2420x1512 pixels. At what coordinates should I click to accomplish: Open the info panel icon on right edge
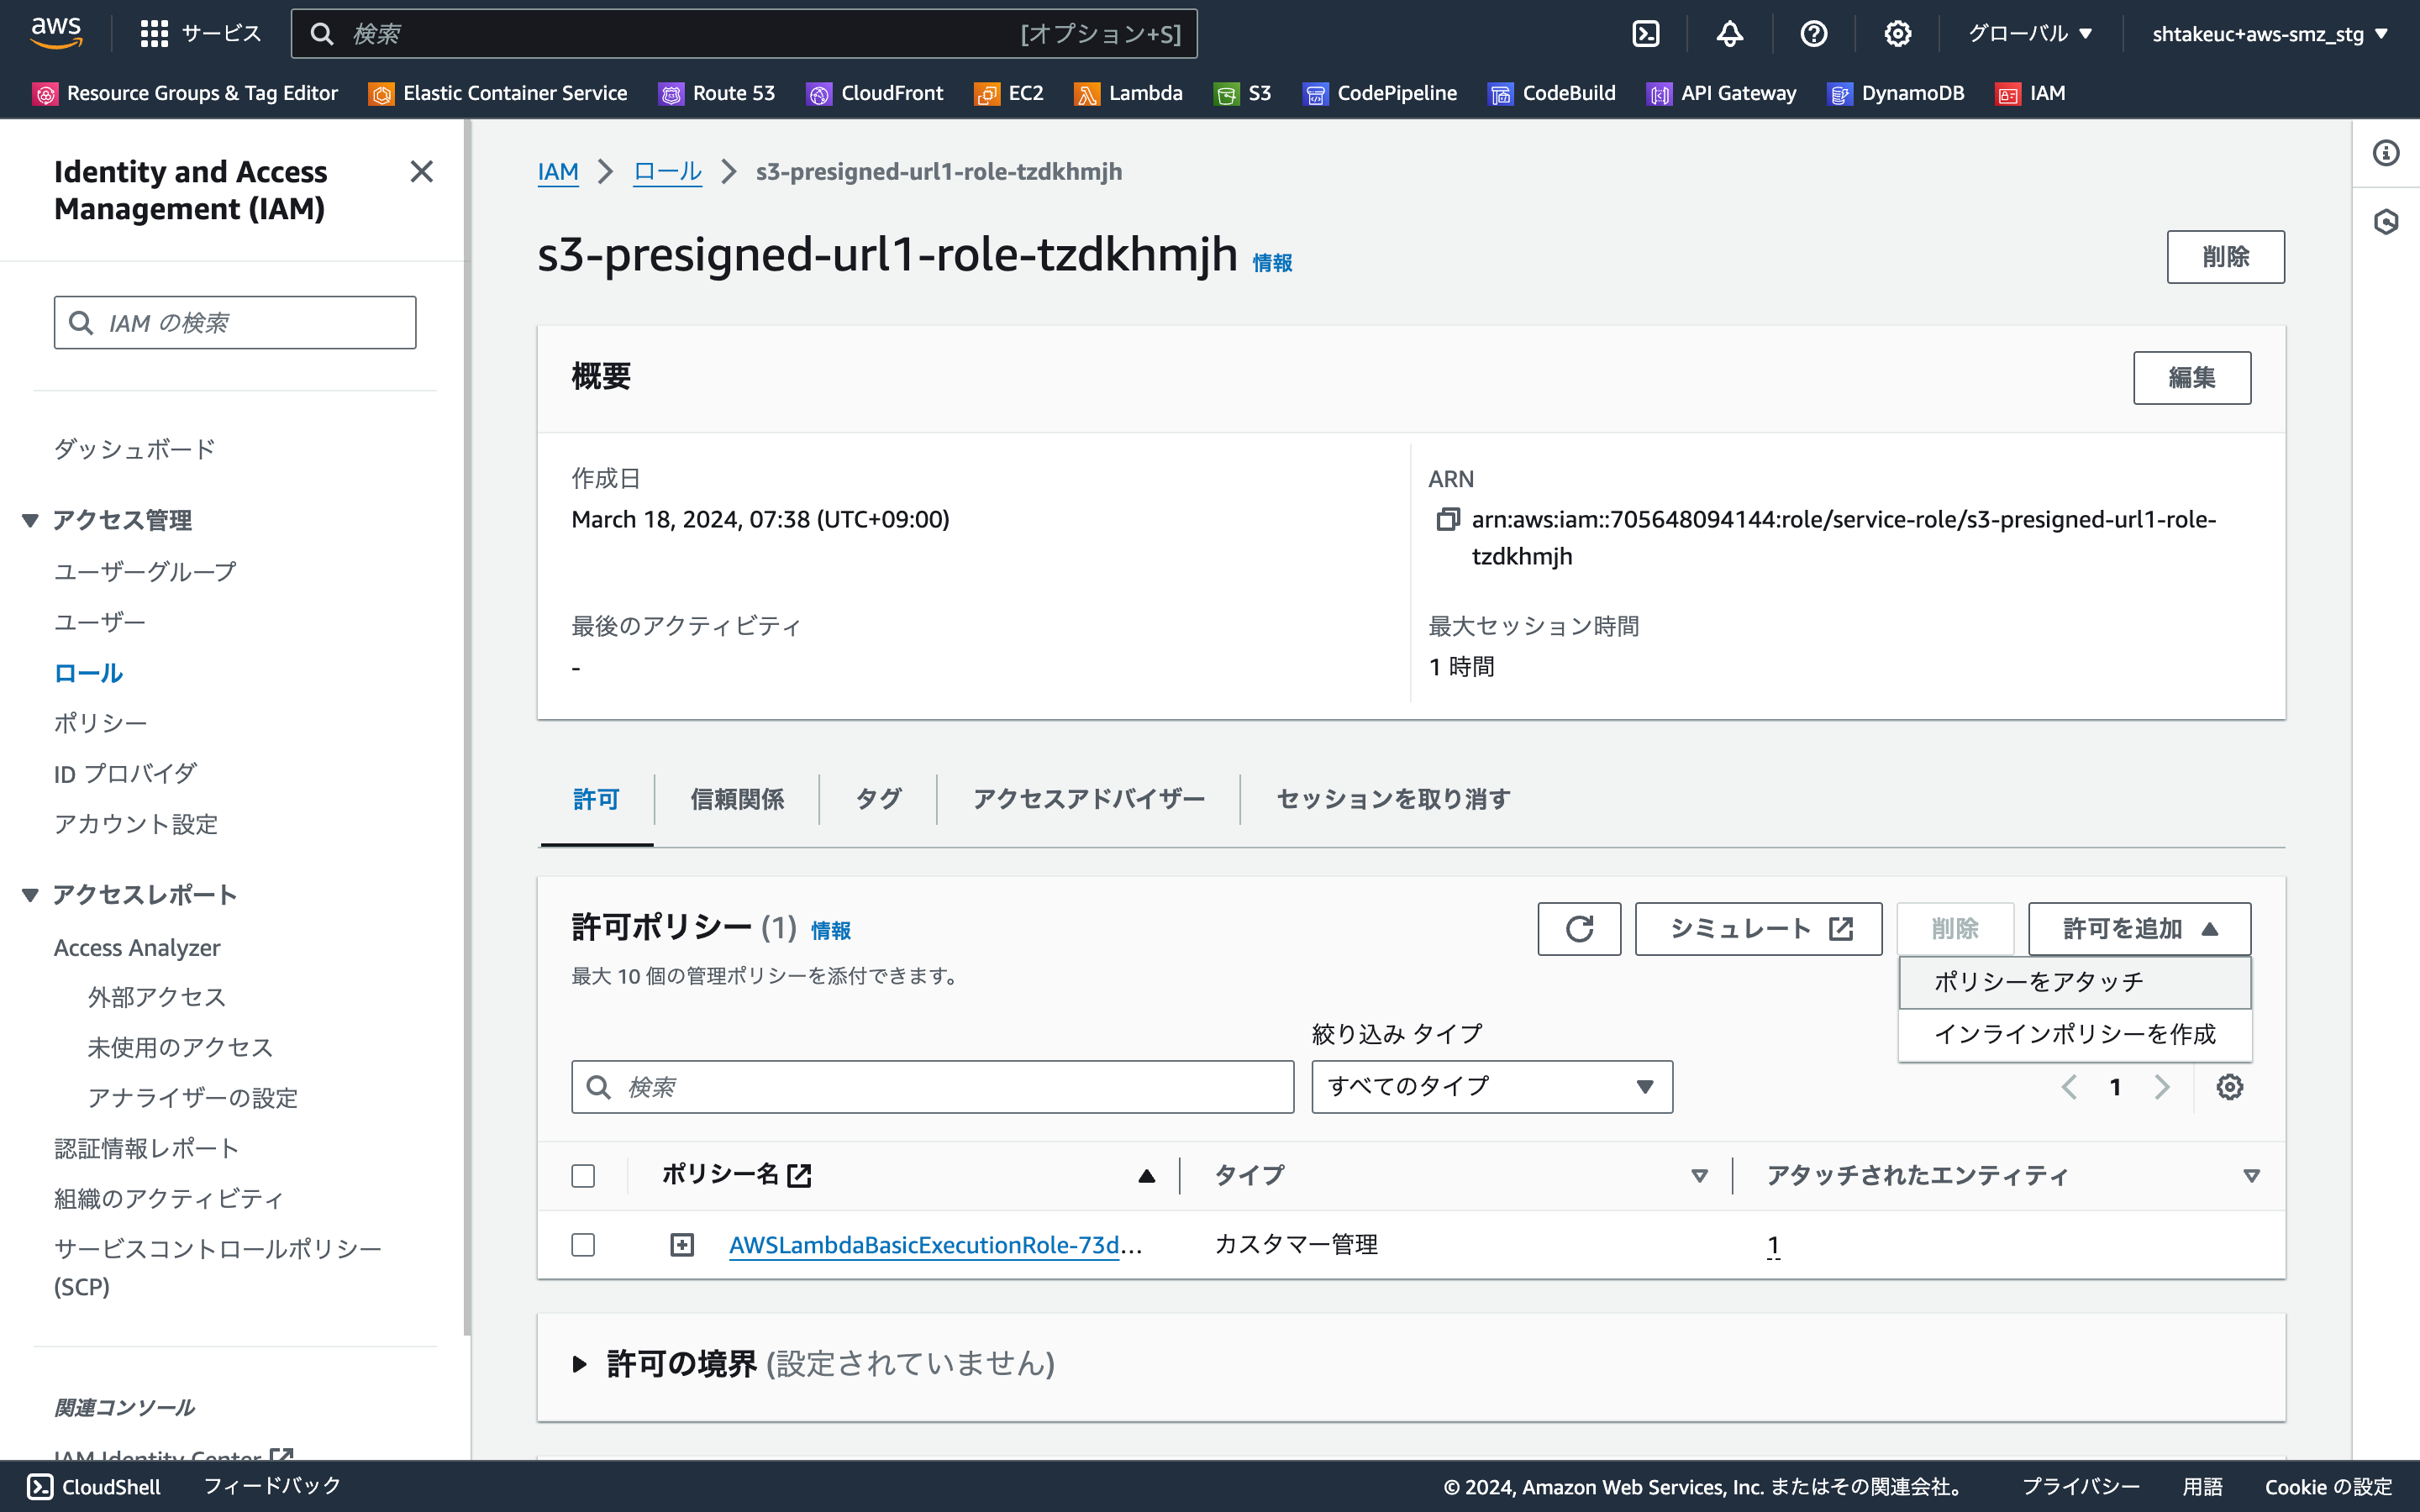(x=2386, y=153)
